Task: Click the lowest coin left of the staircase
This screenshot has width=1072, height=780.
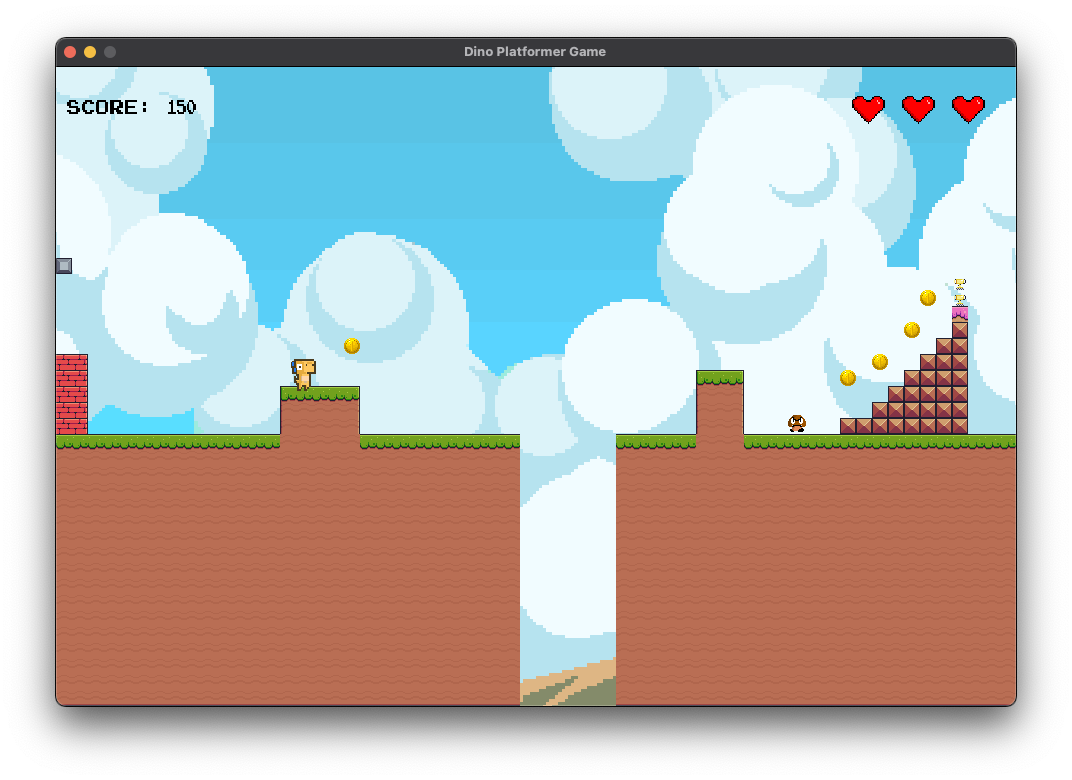Action: (x=848, y=377)
